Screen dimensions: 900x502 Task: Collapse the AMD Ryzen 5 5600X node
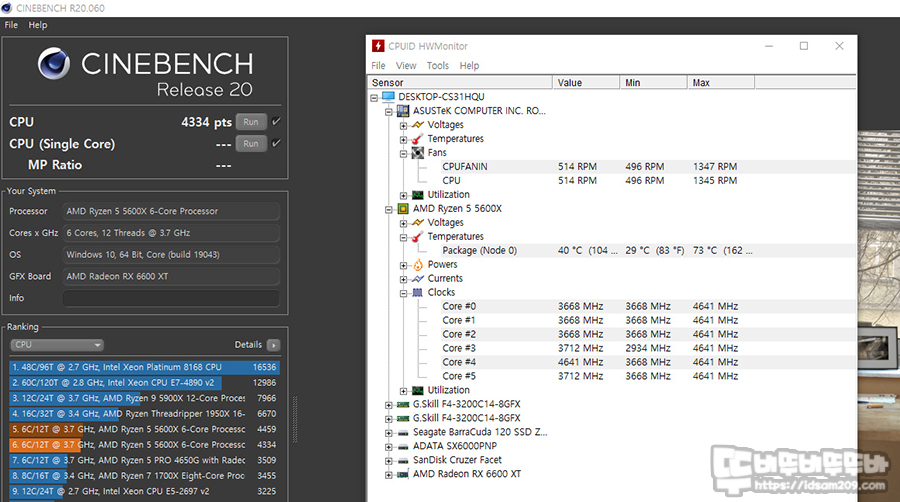click(x=389, y=210)
